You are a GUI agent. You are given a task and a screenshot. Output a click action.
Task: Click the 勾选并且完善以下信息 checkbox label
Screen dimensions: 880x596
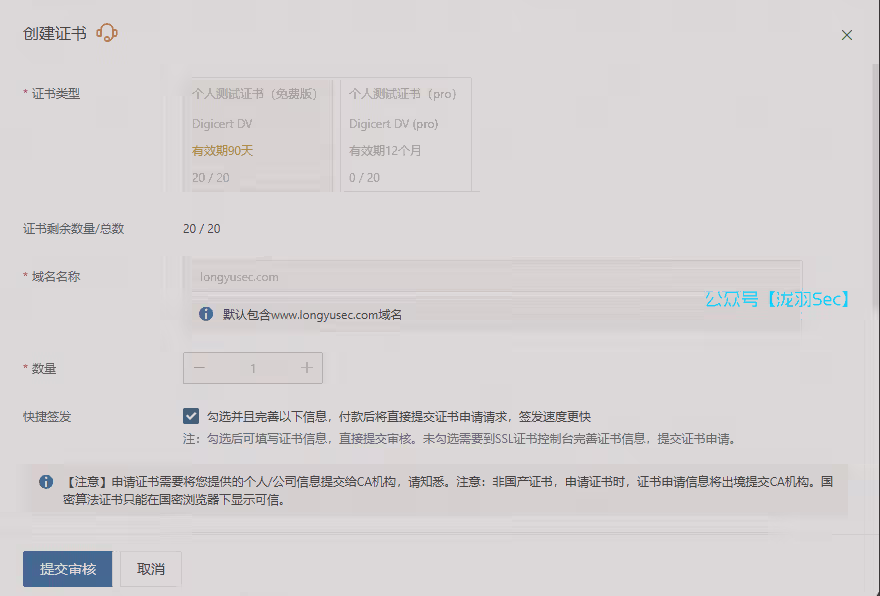405,416
